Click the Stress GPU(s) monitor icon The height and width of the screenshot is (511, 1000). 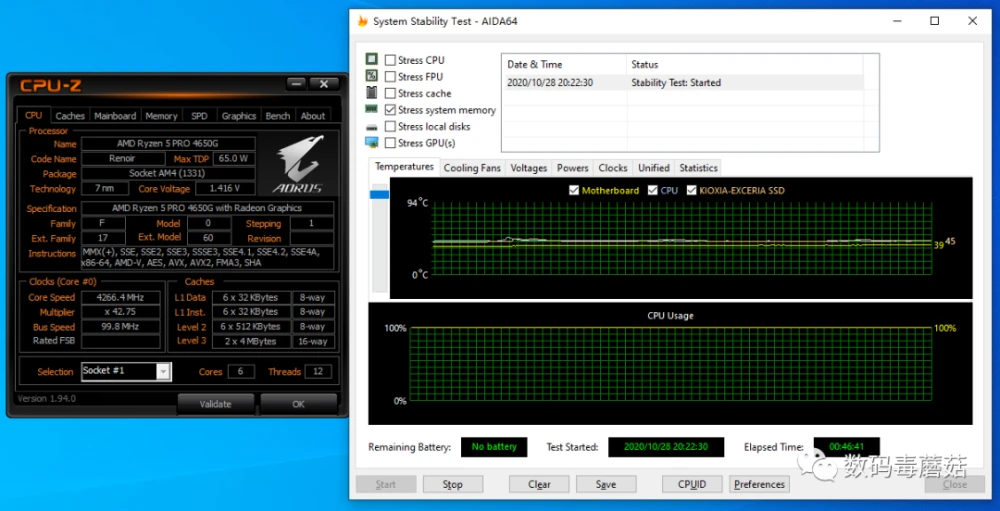pyautogui.click(x=372, y=143)
